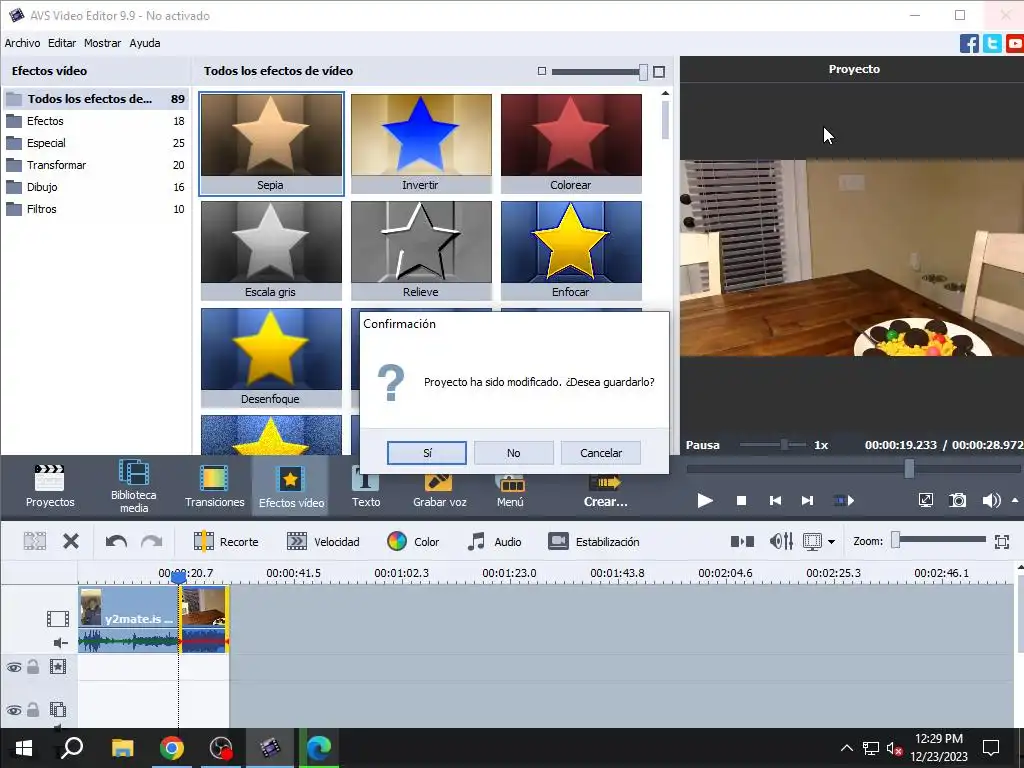1024x768 pixels.
Task: Select the Especial folder
Action: pyautogui.click(x=95, y=143)
